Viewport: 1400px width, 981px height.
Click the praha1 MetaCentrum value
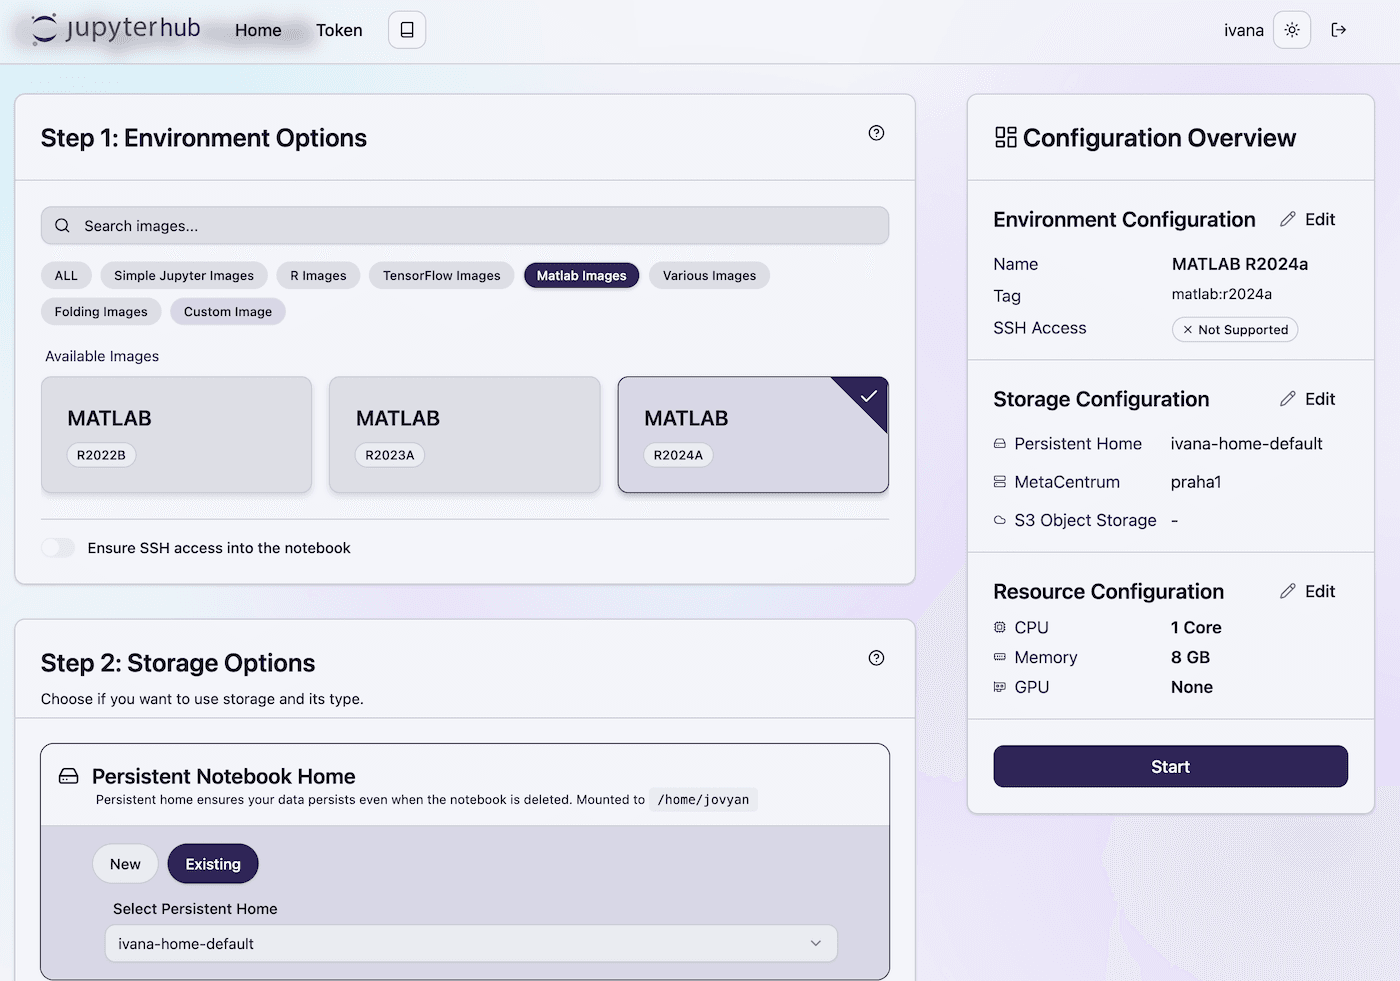(1196, 482)
